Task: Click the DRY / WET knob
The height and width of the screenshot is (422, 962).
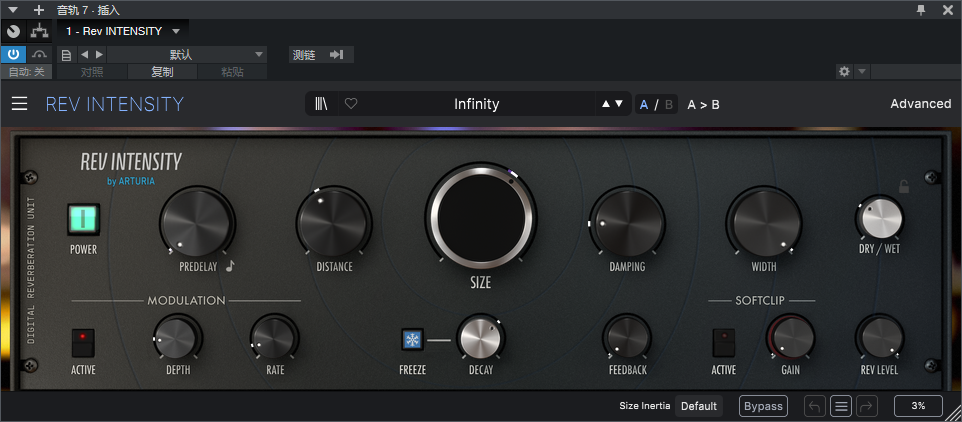Action: pyautogui.click(x=880, y=218)
